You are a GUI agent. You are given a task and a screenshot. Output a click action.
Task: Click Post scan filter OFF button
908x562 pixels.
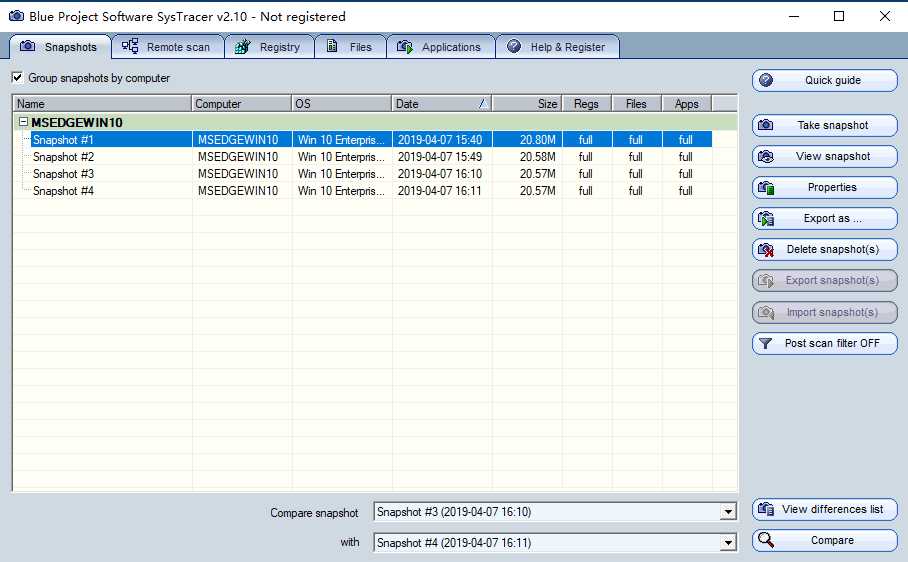825,343
